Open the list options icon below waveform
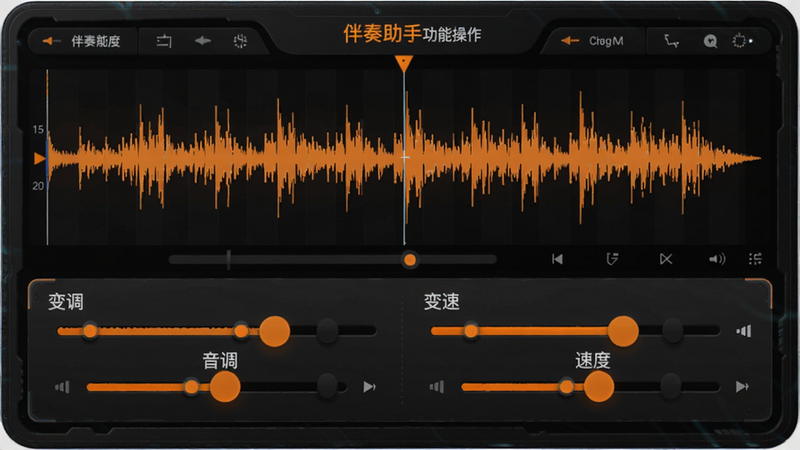Screen dimensions: 800x450 point(755,259)
